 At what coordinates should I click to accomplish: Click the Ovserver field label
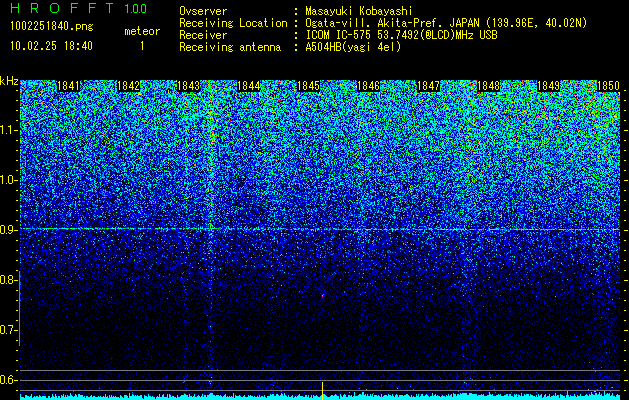(203, 11)
